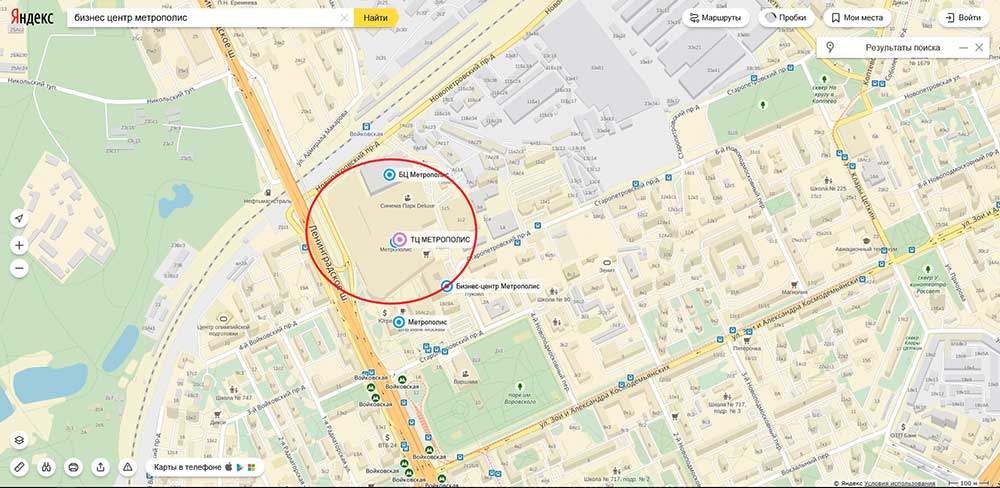The height and width of the screenshot is (488, 1000).
Task: Select the Бизнес-центр Метрополис result marker
Action: pyautogui.click(x=447, y=286)
